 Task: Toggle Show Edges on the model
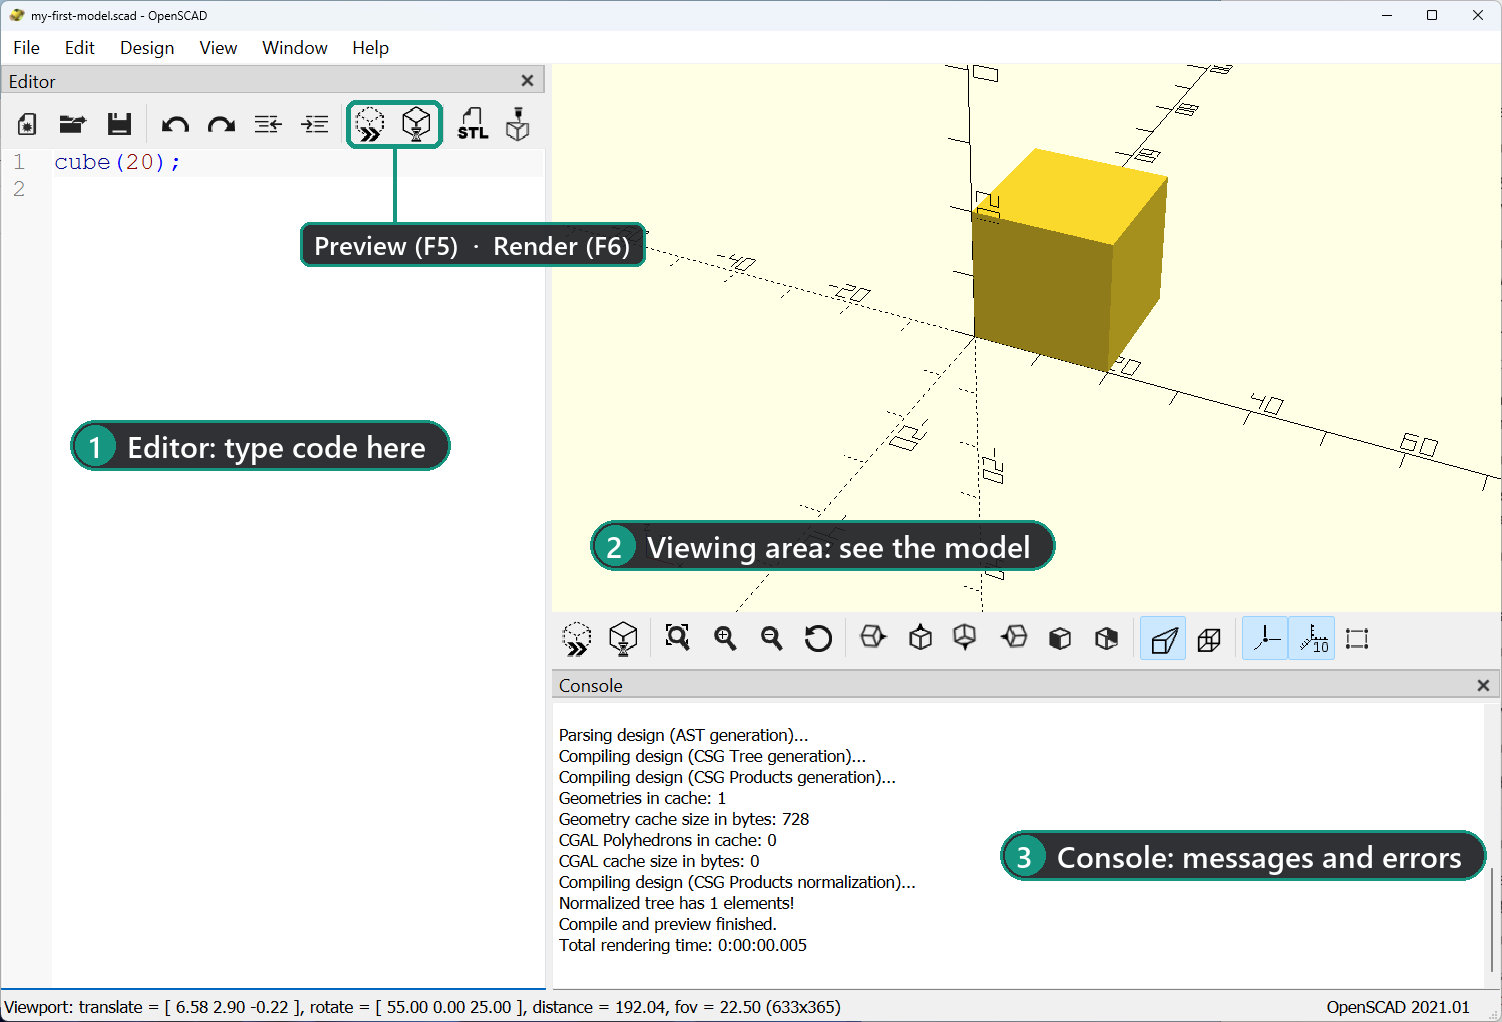tap(1357, 639)
